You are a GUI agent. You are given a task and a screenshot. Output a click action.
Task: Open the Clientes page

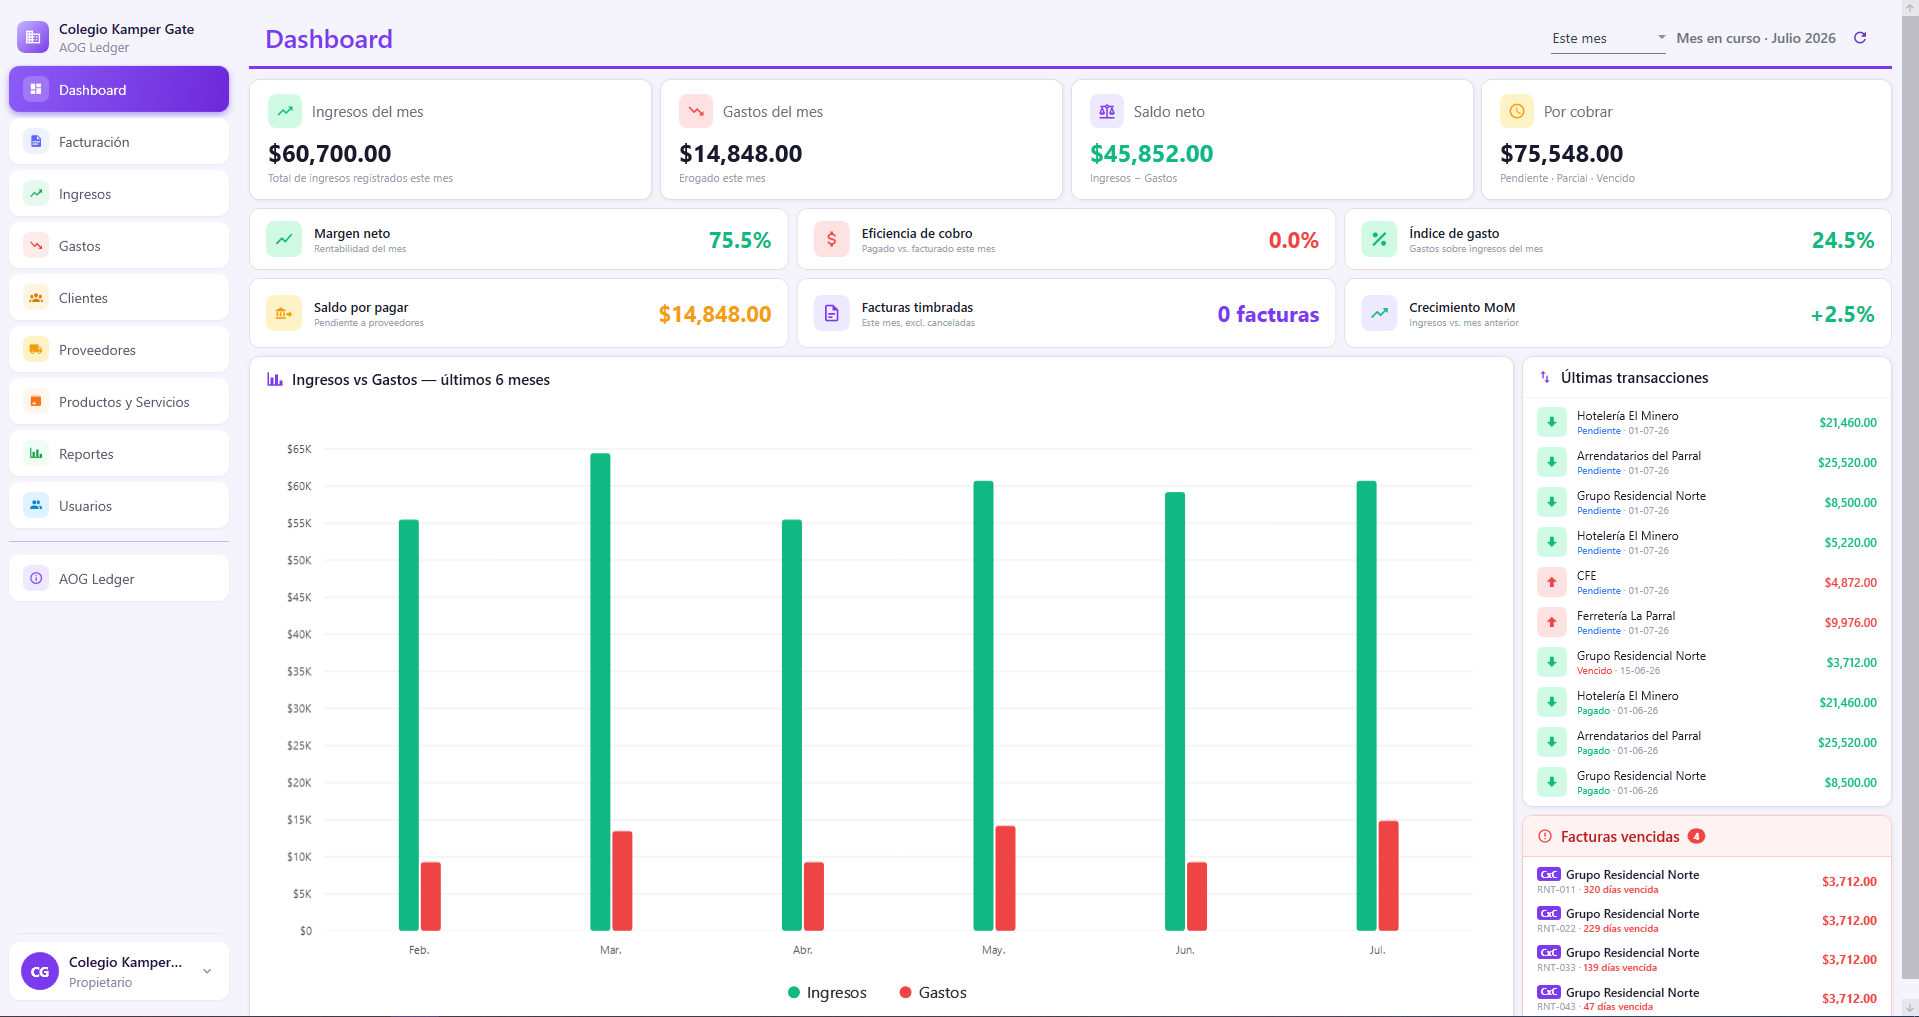click(x=119, y=298)
